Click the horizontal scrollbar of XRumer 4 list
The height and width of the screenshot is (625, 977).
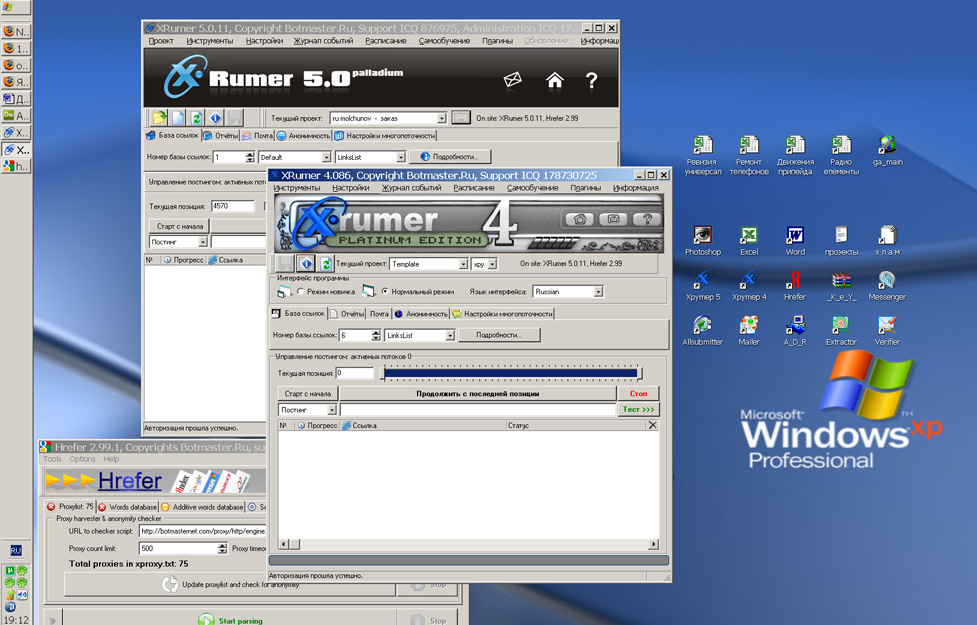coord(469,545)
